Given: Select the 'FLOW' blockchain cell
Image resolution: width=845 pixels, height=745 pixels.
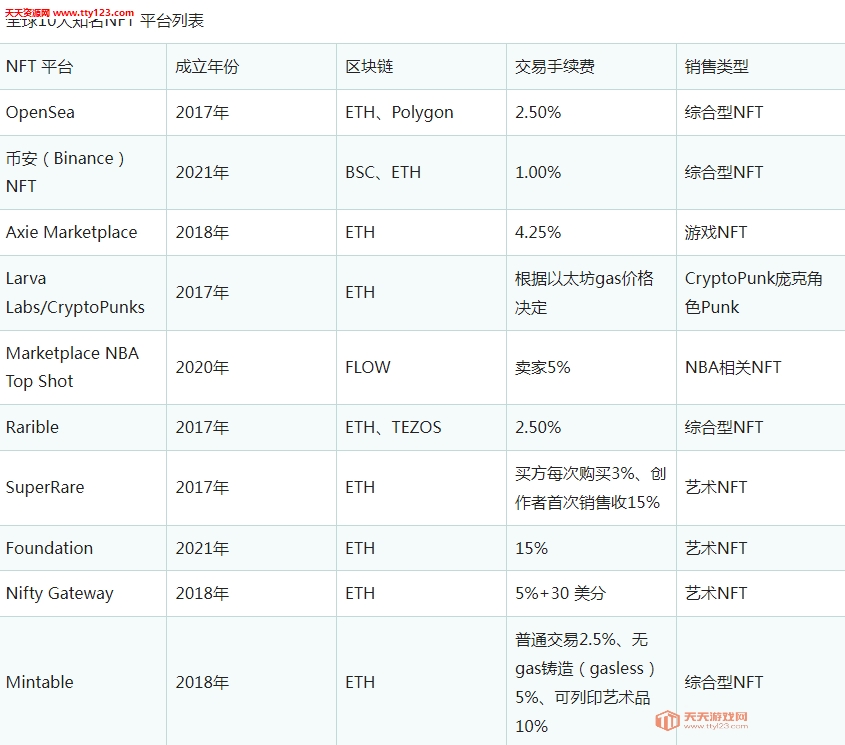Looking at the screenshot, I should (x=368, y=367).
